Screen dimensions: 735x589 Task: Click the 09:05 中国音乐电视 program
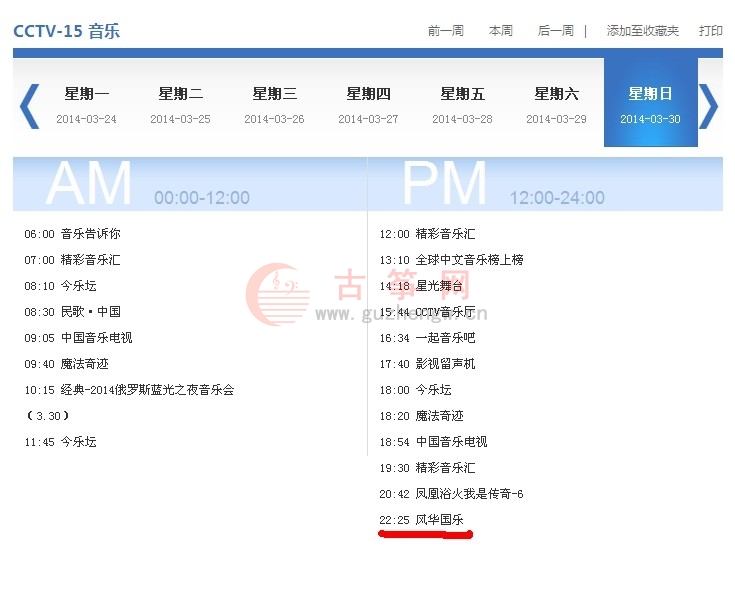78,338
